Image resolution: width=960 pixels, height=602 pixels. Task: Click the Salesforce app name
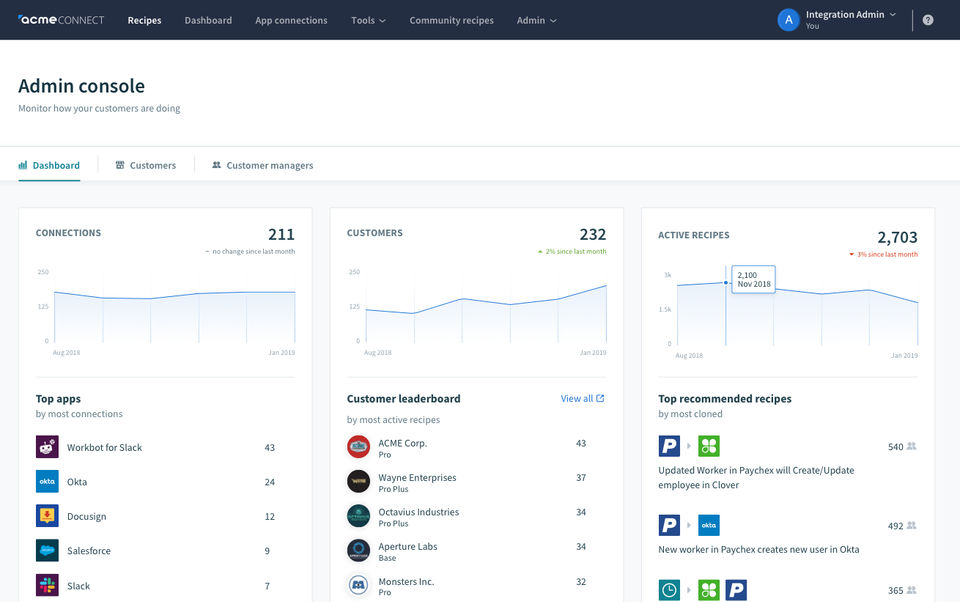(x=89, y=551)
